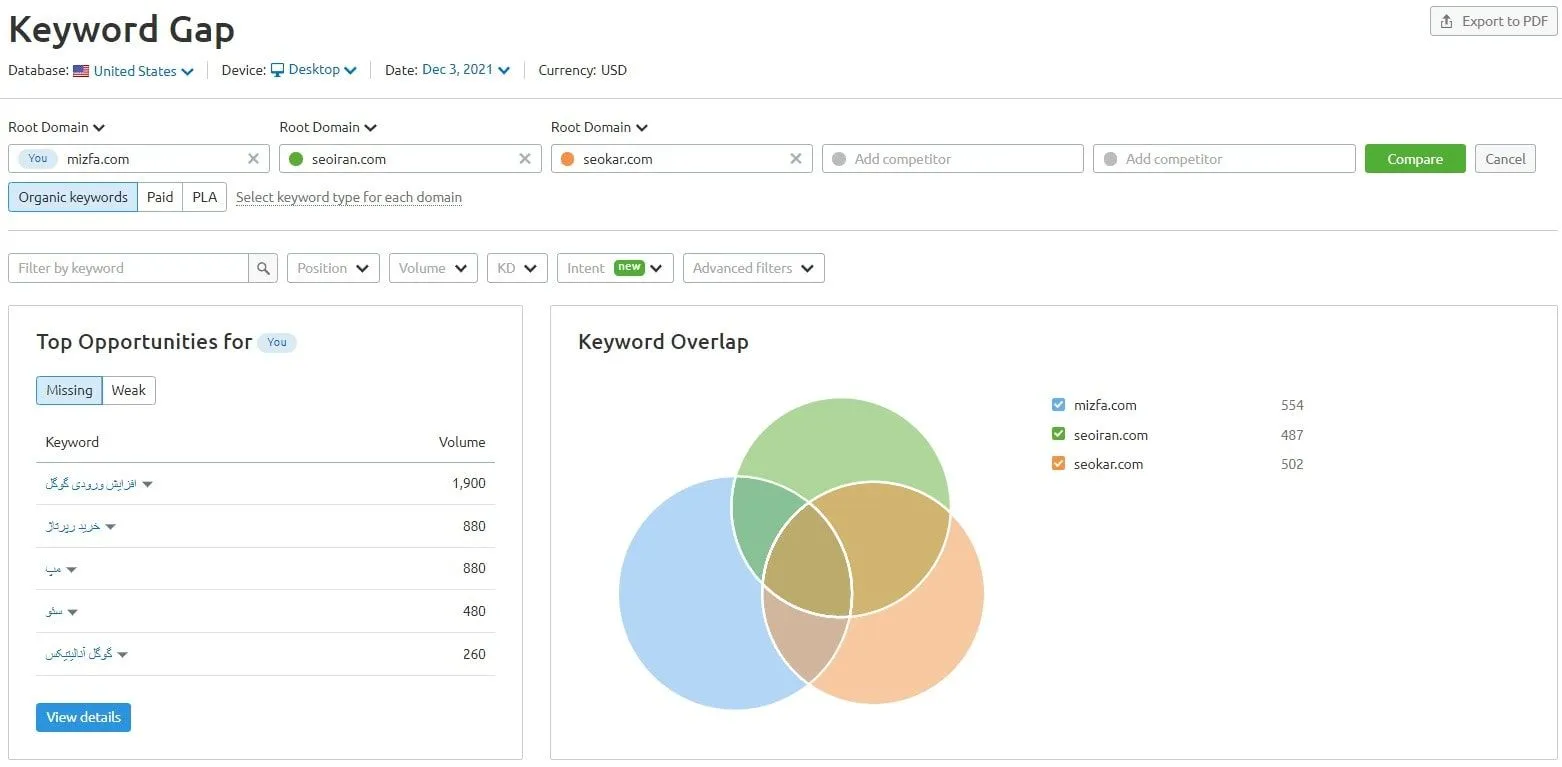
Task: Select the Missing opportunities toggle
Action: [69, 390]
